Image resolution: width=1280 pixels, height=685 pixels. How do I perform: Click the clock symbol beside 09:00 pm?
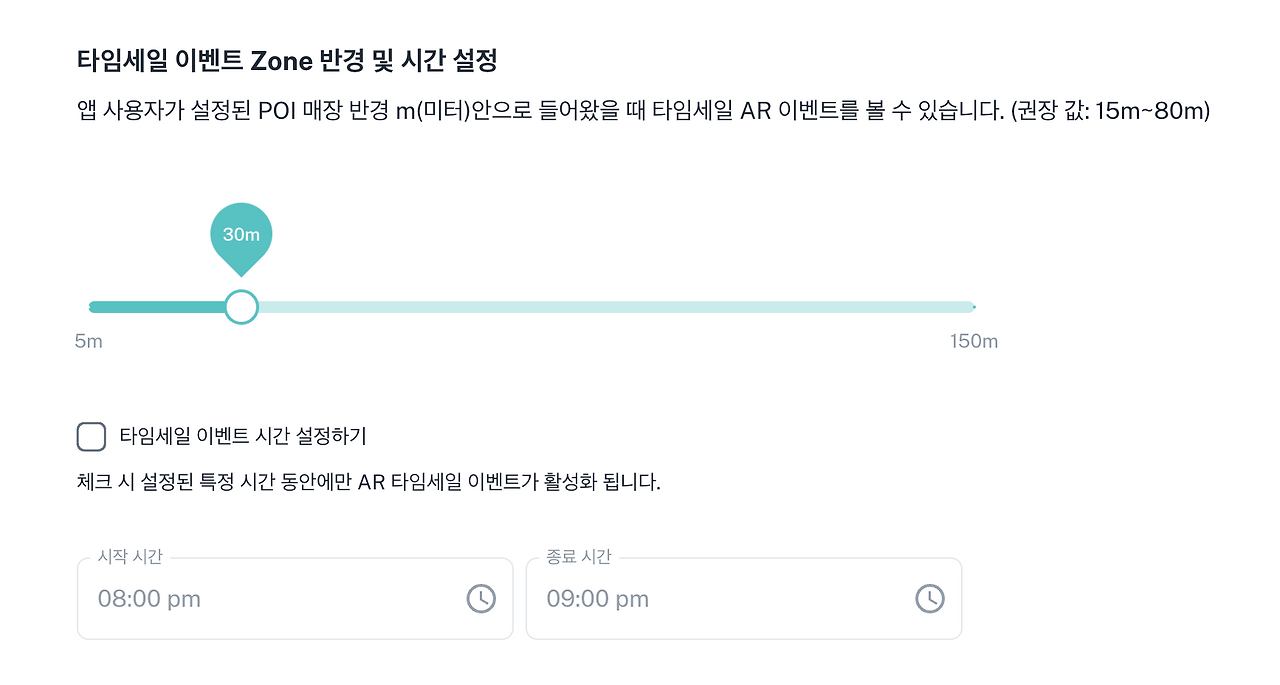point(929,599)
